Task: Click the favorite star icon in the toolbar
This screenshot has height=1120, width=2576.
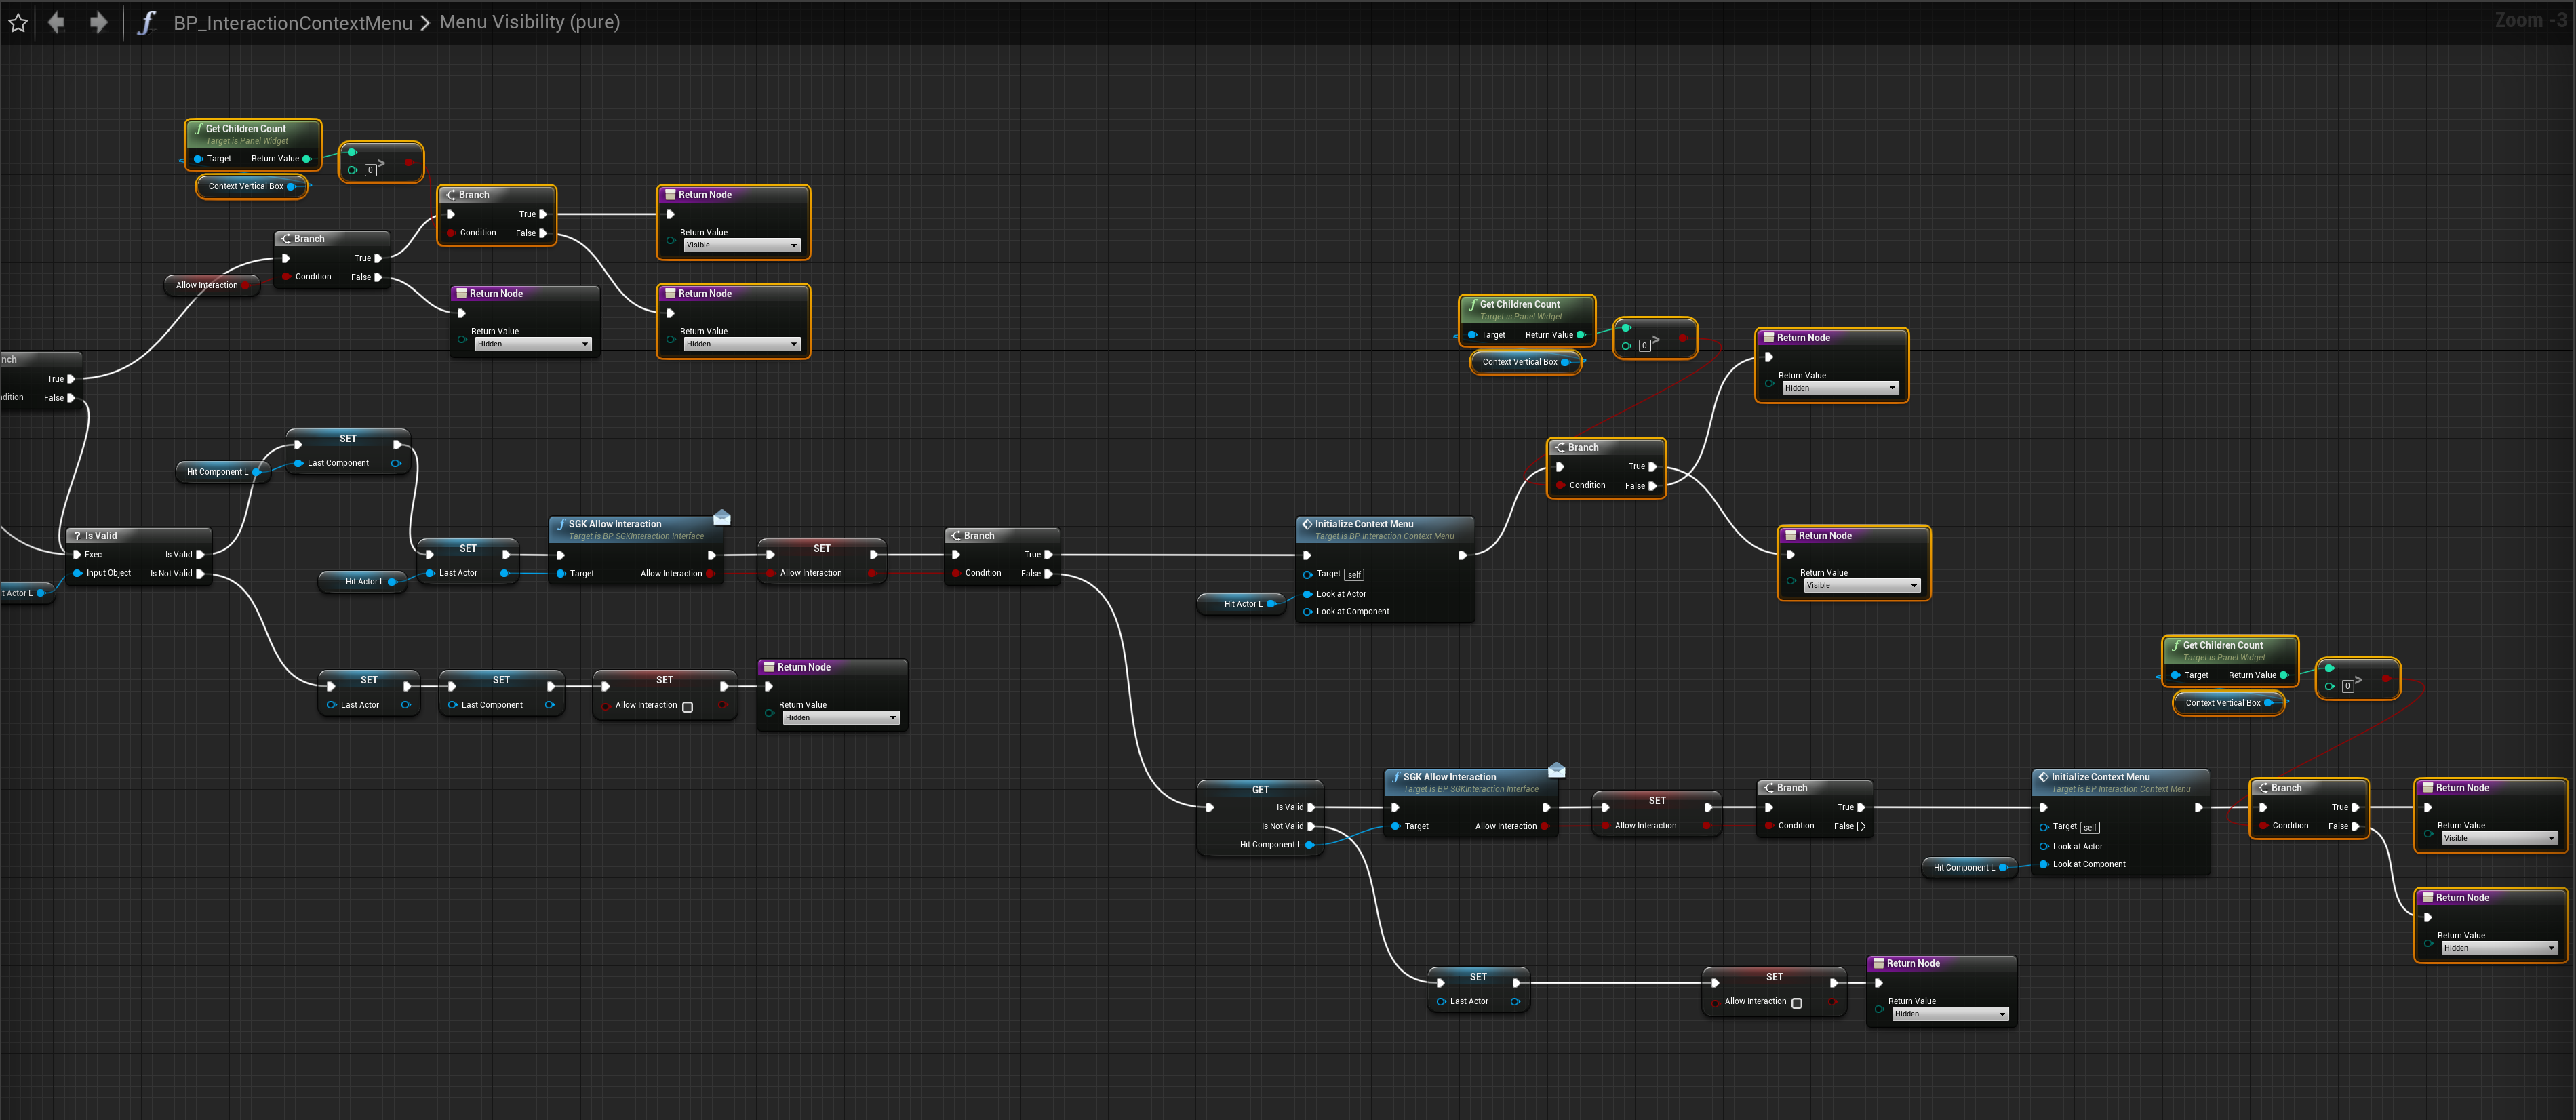Action: 18,22
